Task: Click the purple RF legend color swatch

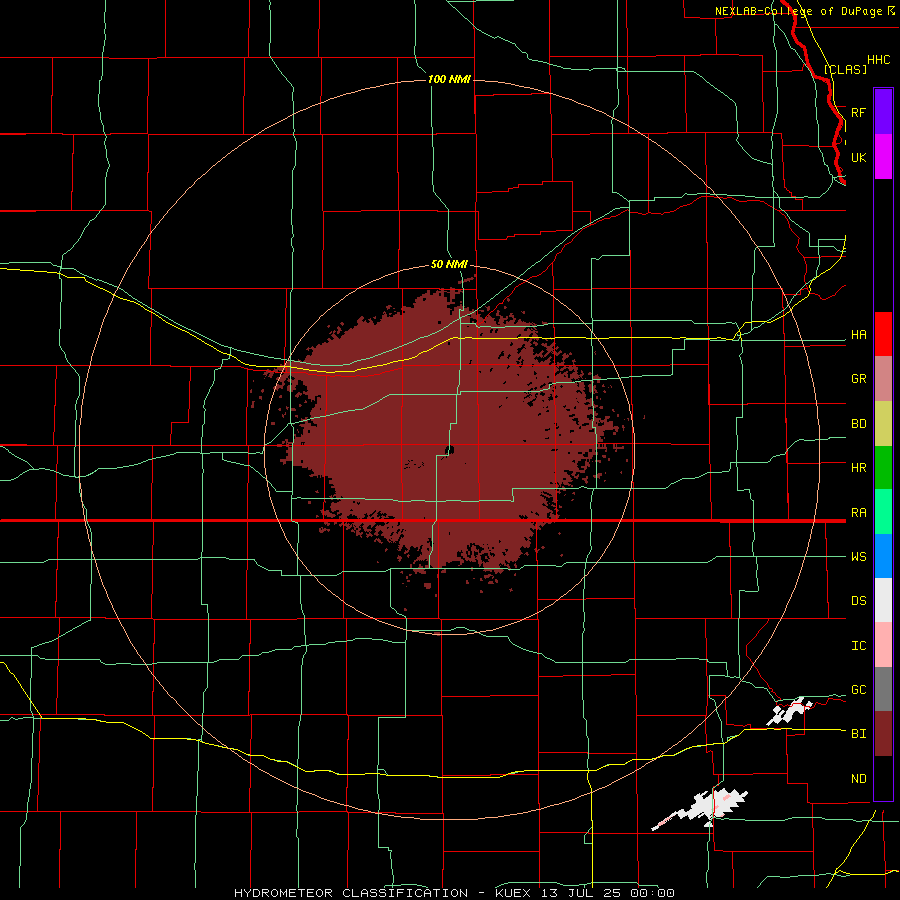Action: point(883,111)
